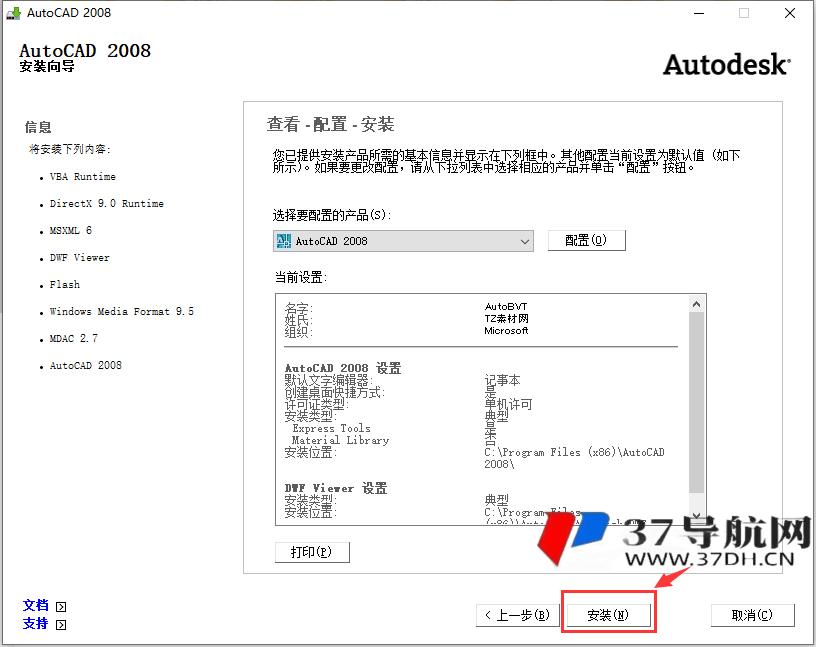816x647 pixels.
Task: Open the 支持 support link
Action: [x=36, y=624]
